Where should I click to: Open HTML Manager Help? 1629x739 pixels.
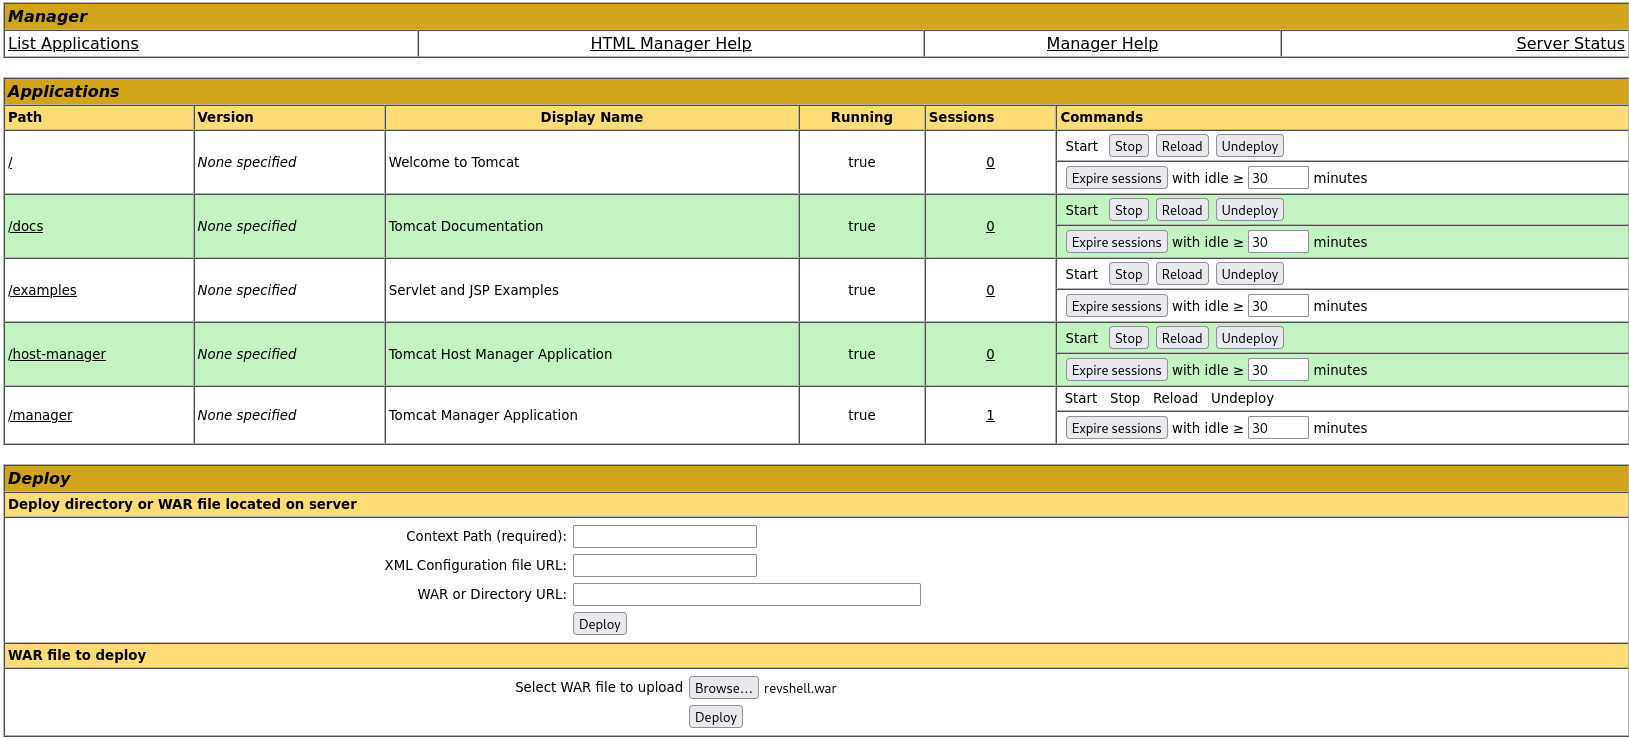point(670,43)
